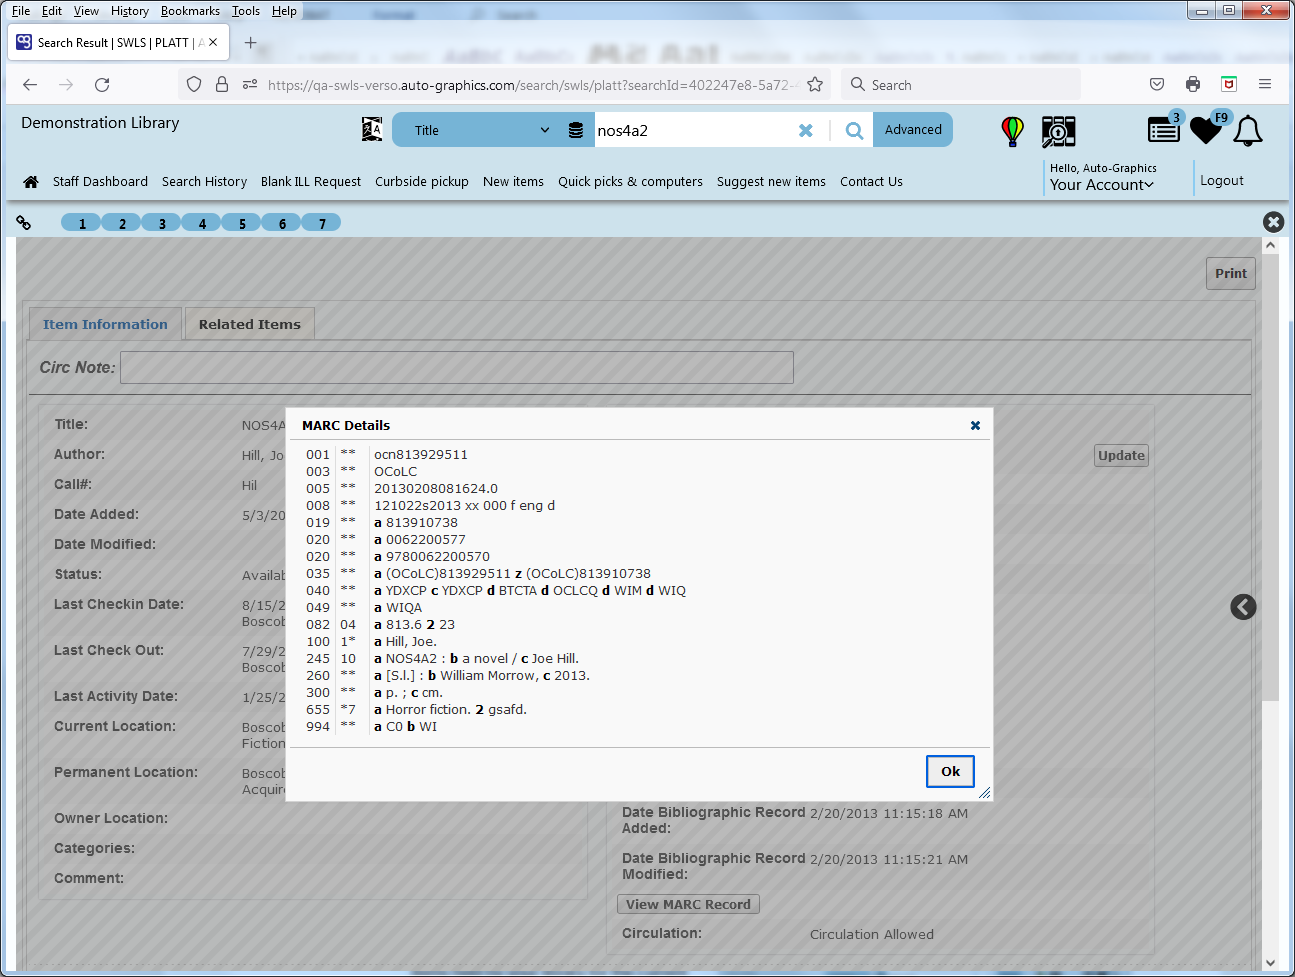The height and width of the screenshot is (977, 1295).
Task: Open Curbside pickup page
Action: (x=422, y=182)
